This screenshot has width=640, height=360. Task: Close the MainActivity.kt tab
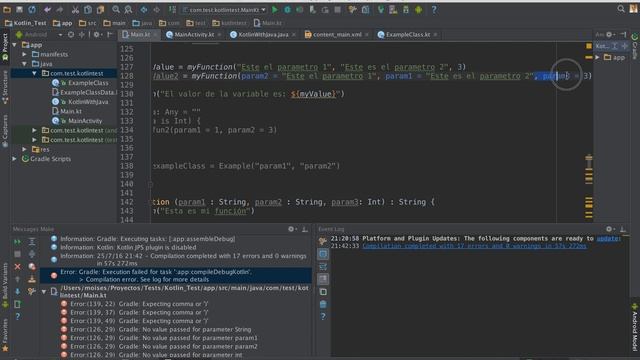[220, 35]
